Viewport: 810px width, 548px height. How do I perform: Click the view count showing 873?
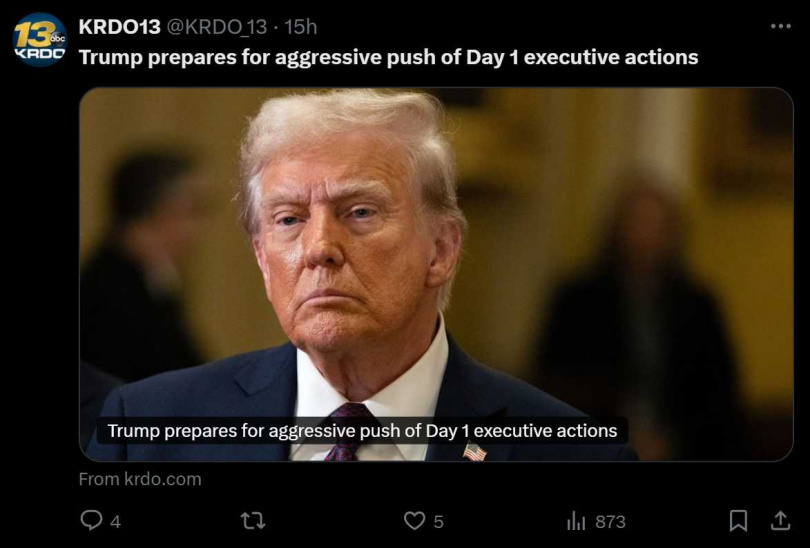click(610, 522)
